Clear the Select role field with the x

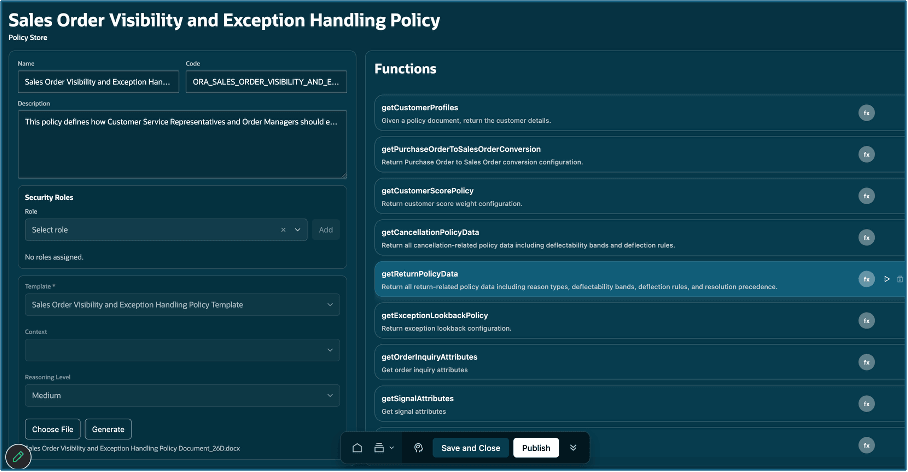[283, 230]
